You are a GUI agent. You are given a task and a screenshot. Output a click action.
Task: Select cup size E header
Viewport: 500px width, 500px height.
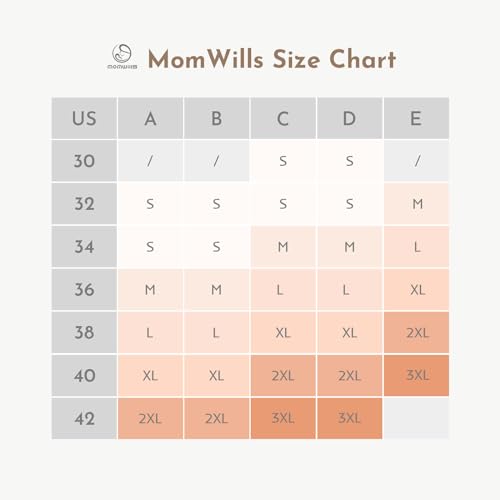click(x=416, y=118)
